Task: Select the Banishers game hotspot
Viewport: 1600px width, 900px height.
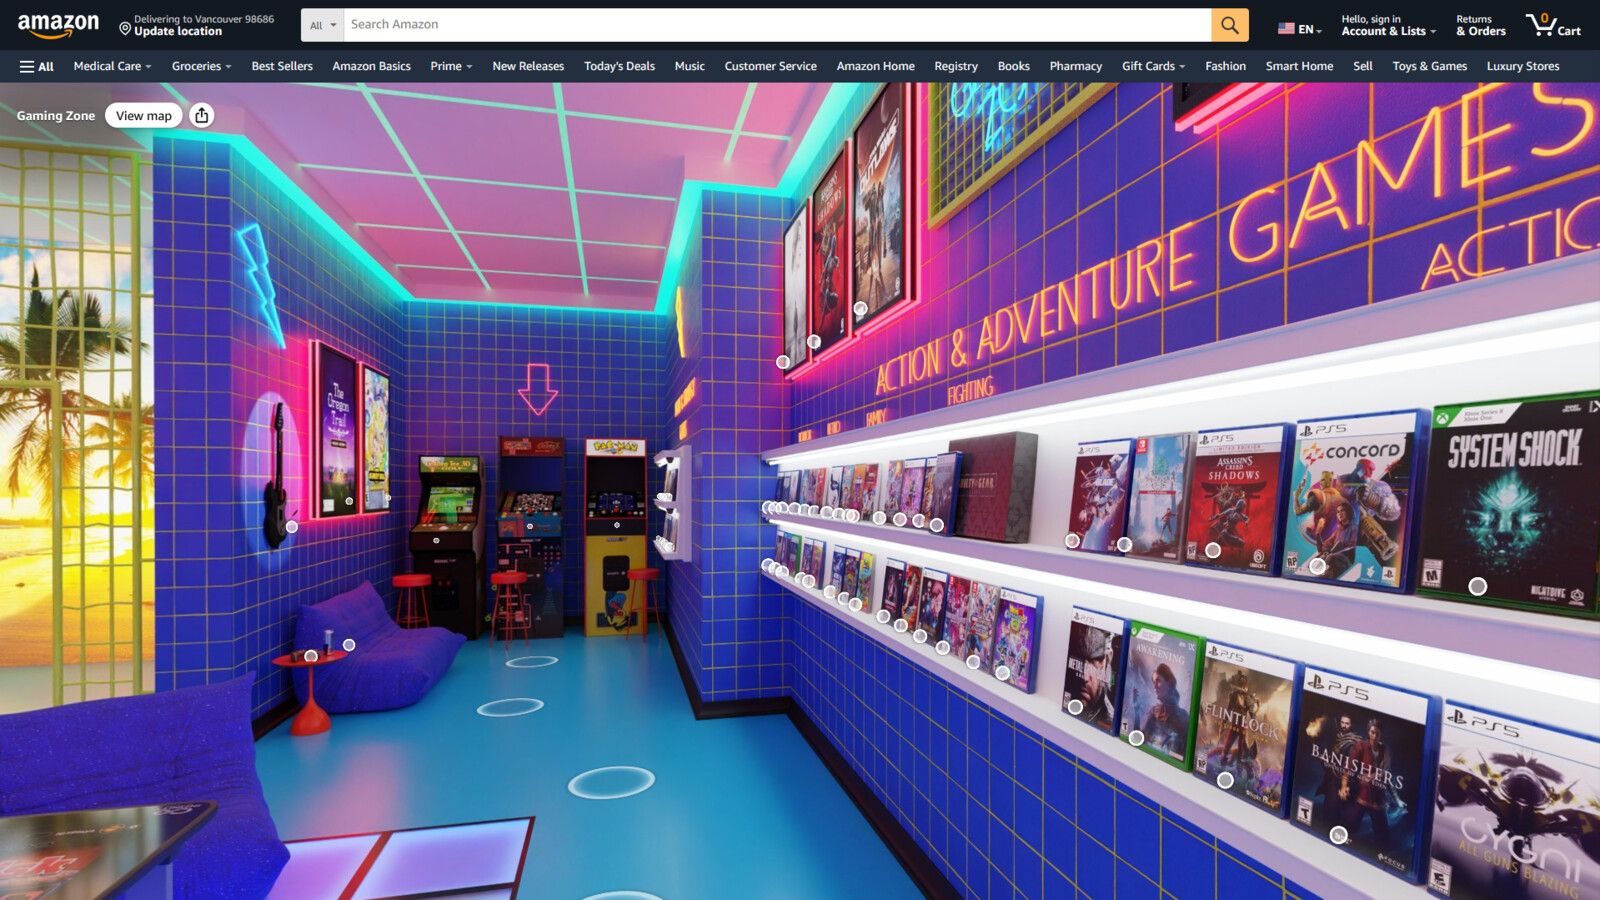Action: pos(1339,835)
